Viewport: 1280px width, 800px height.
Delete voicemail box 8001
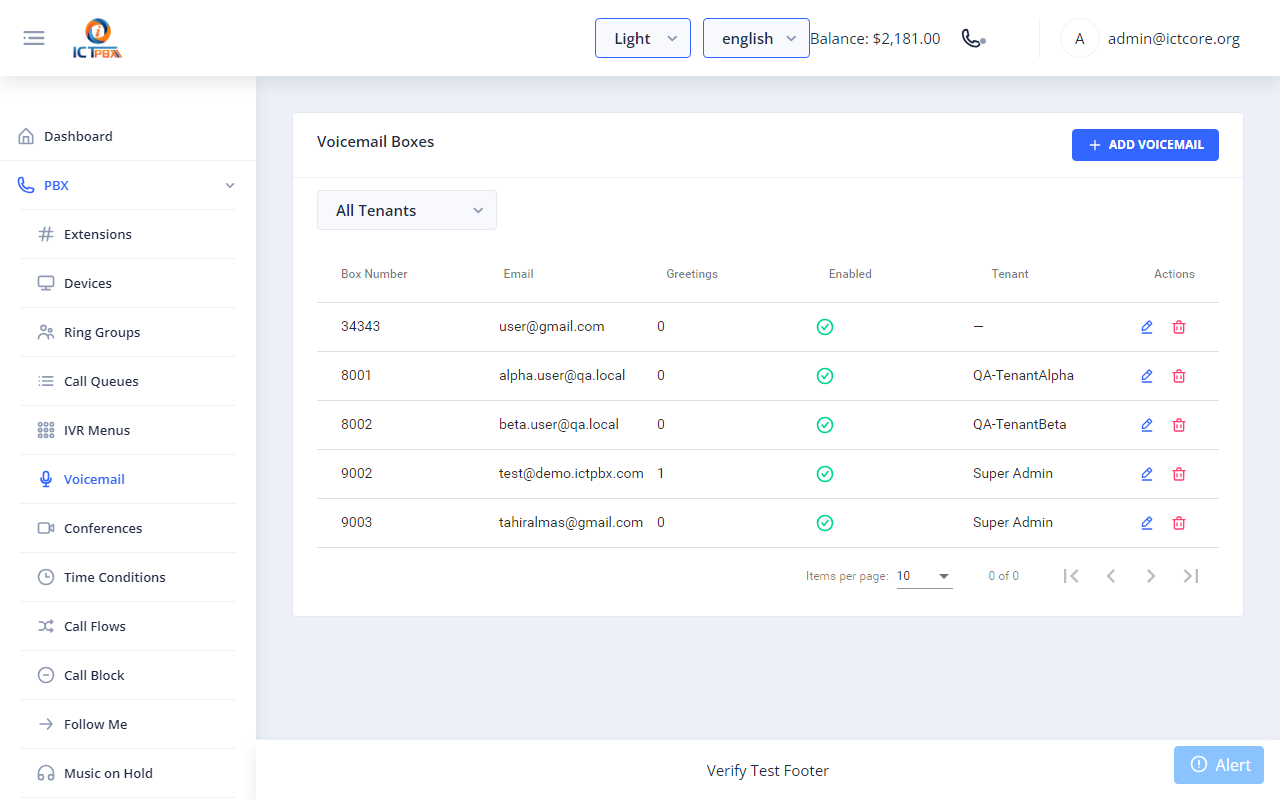[x=1179, y=376]
